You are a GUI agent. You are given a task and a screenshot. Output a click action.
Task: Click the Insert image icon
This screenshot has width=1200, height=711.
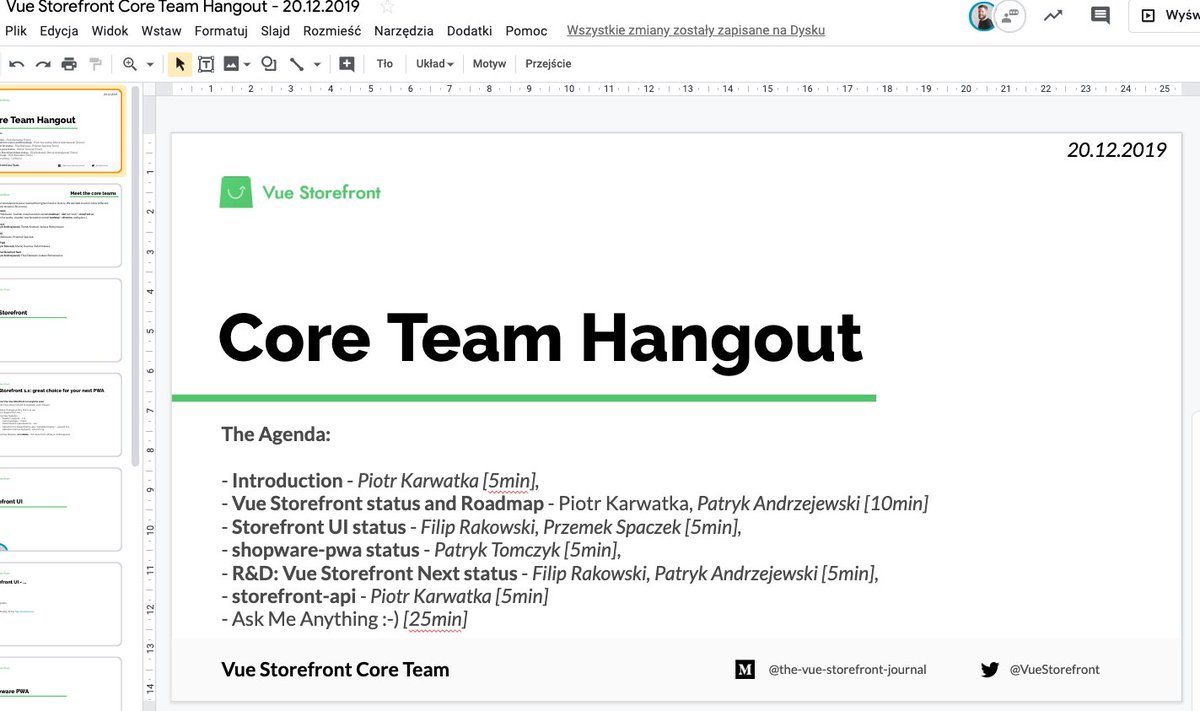(231, 64)
